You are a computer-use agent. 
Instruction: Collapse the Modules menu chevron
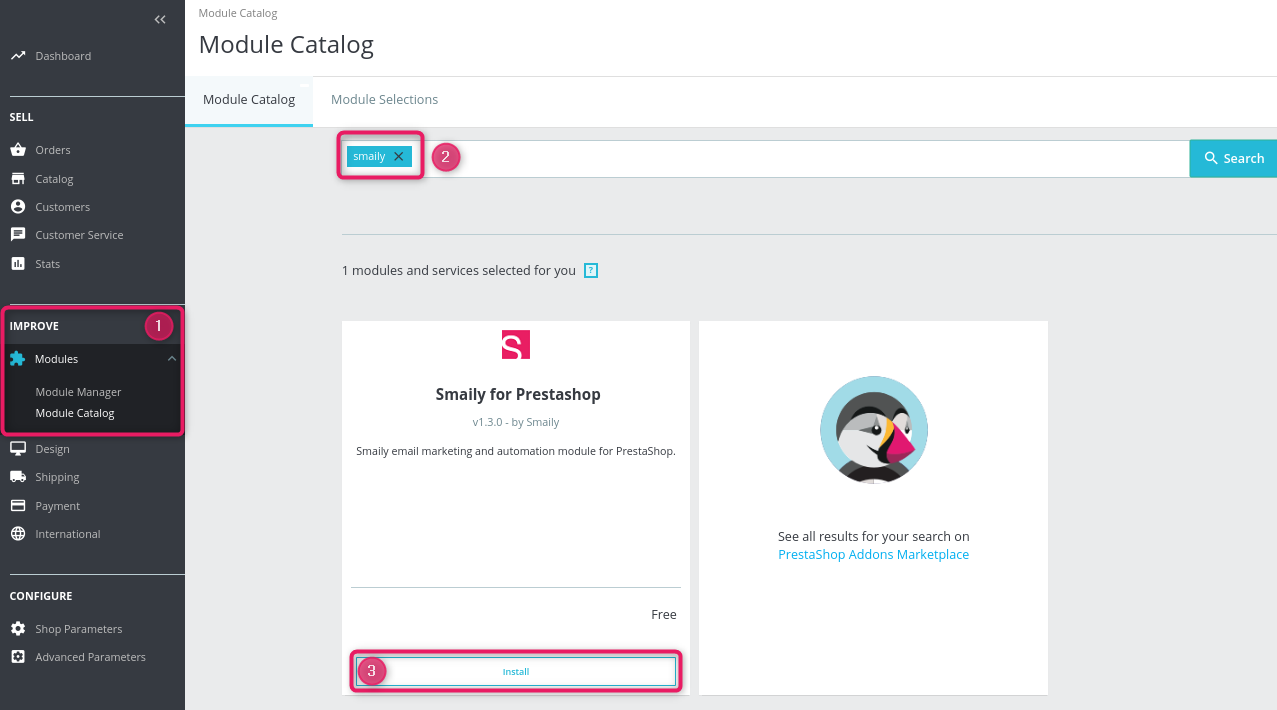coord(172,359)
